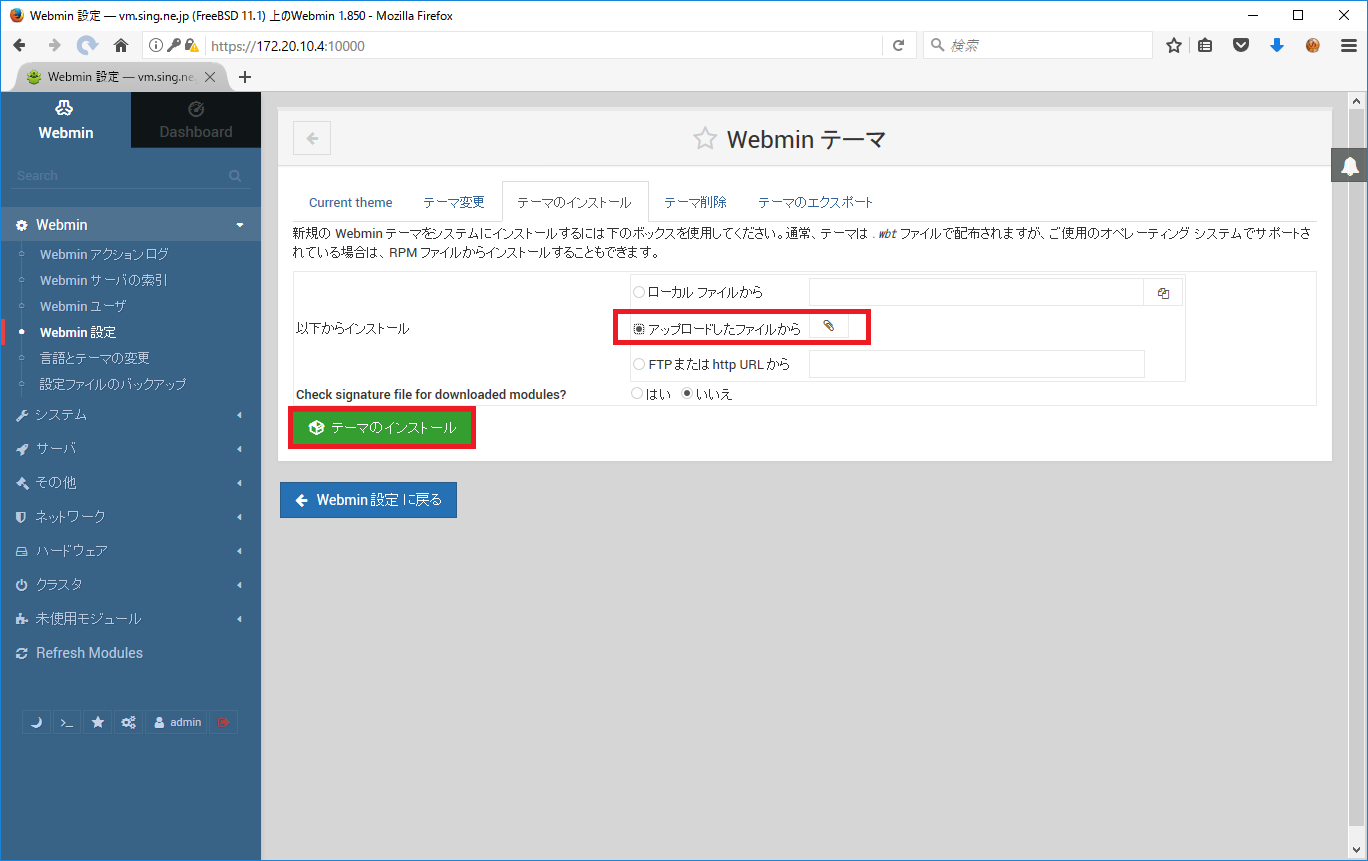Click the page loading refresh icon
The height and width of the screenshot is (861, 1368).
(x=88, y=45)
